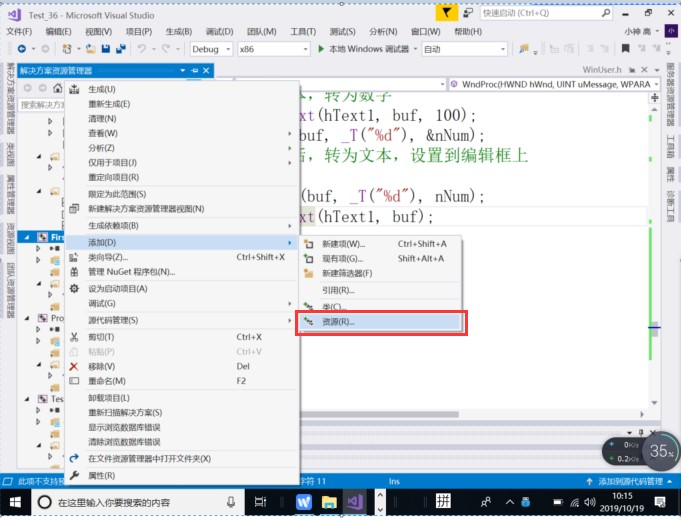Open Solution Explorer header dropdown arrow
Image resolution: width=681 pixels, height=520 pixels.
(x=182, y=70)
